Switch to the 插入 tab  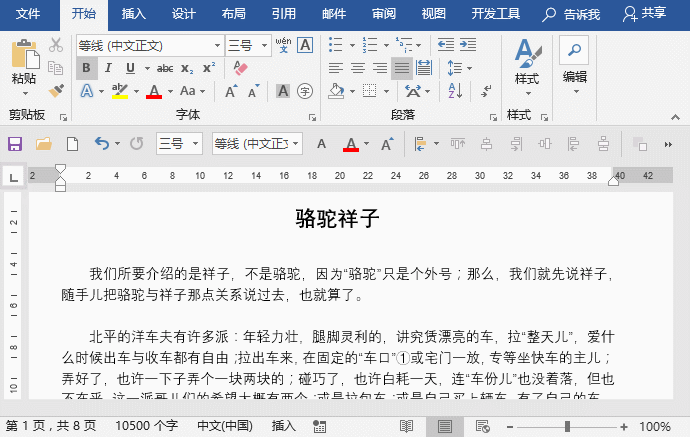coord(133,14)
